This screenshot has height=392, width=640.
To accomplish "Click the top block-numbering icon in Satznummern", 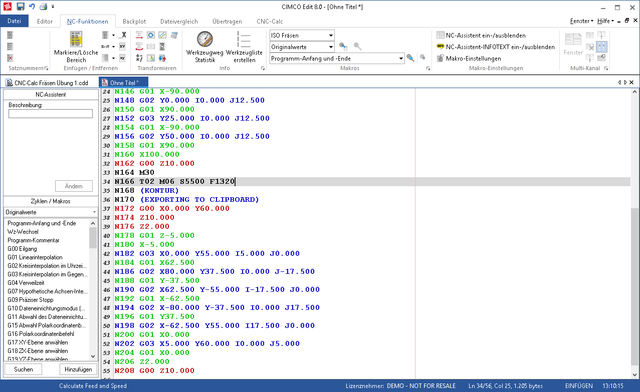I will [10, 35].
